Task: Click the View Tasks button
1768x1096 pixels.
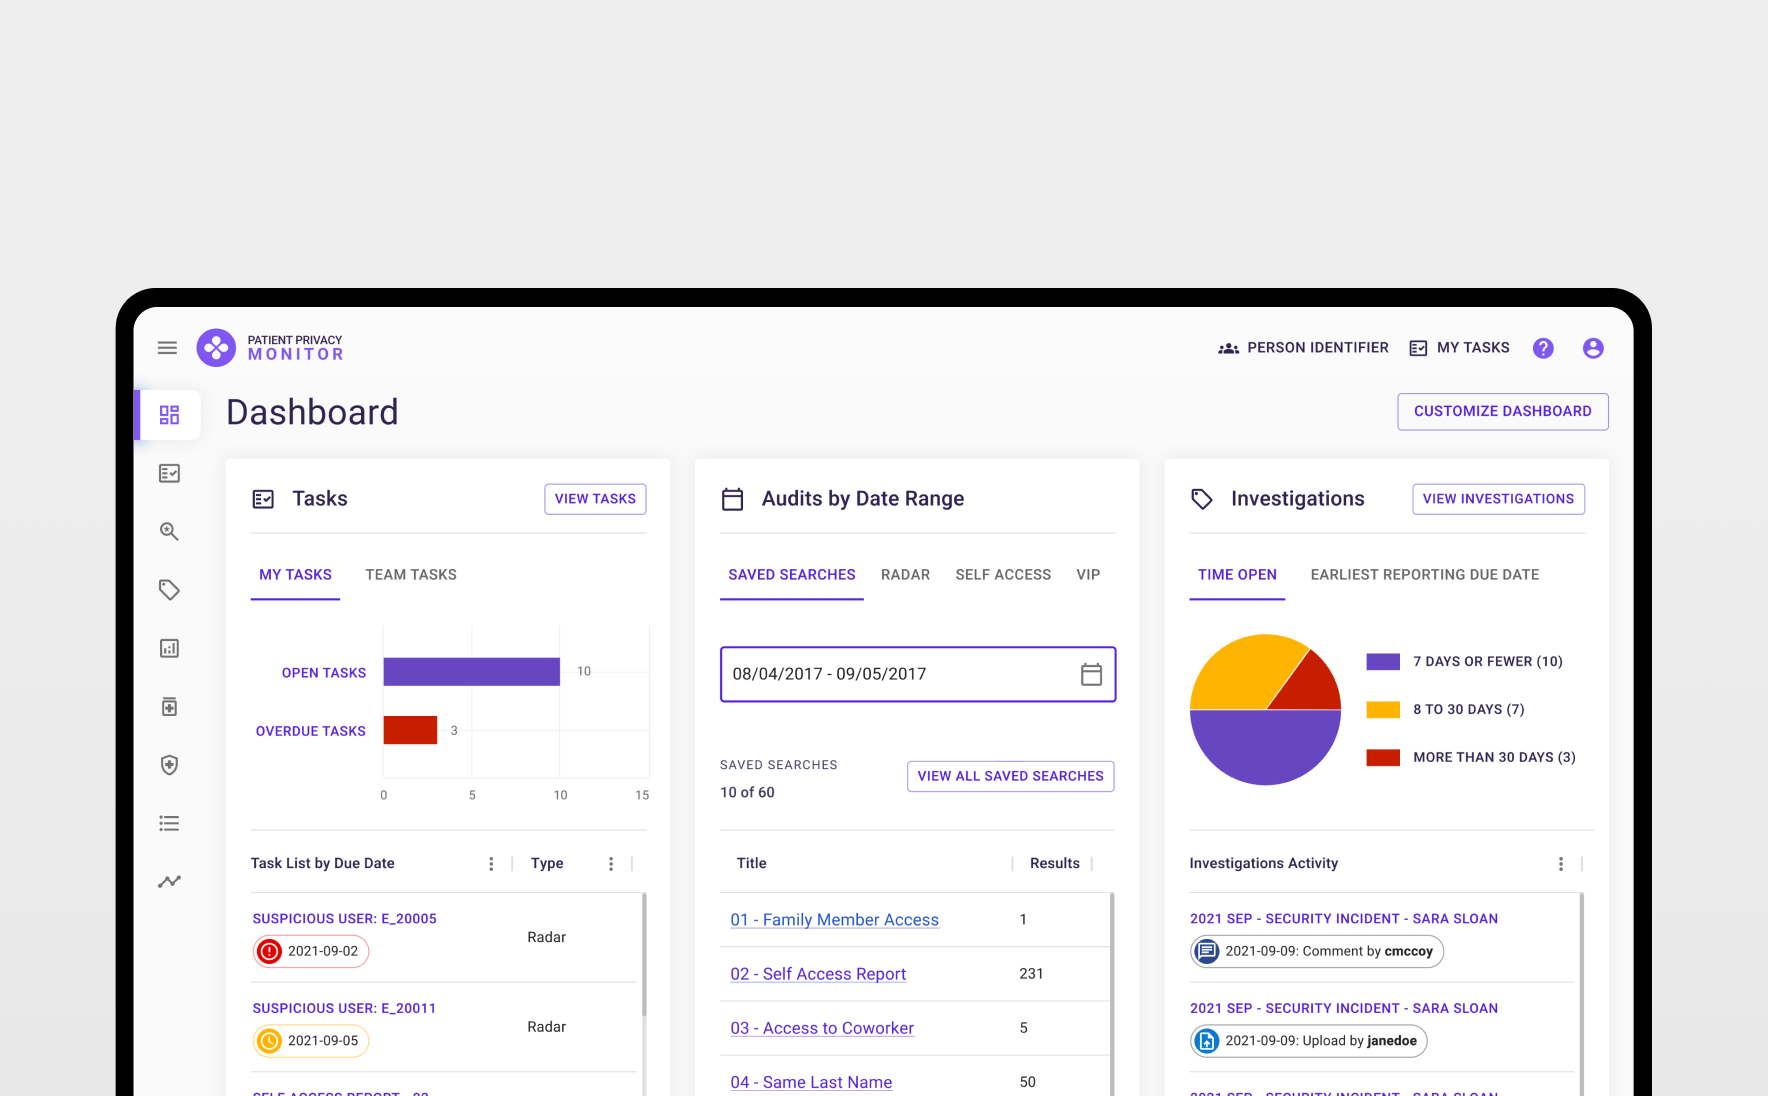Action: pos(595,499)
